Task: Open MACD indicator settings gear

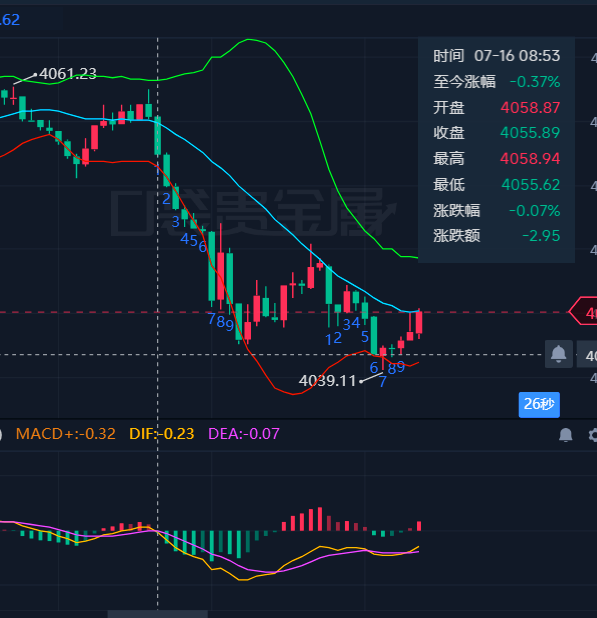Action: [593, 435]
